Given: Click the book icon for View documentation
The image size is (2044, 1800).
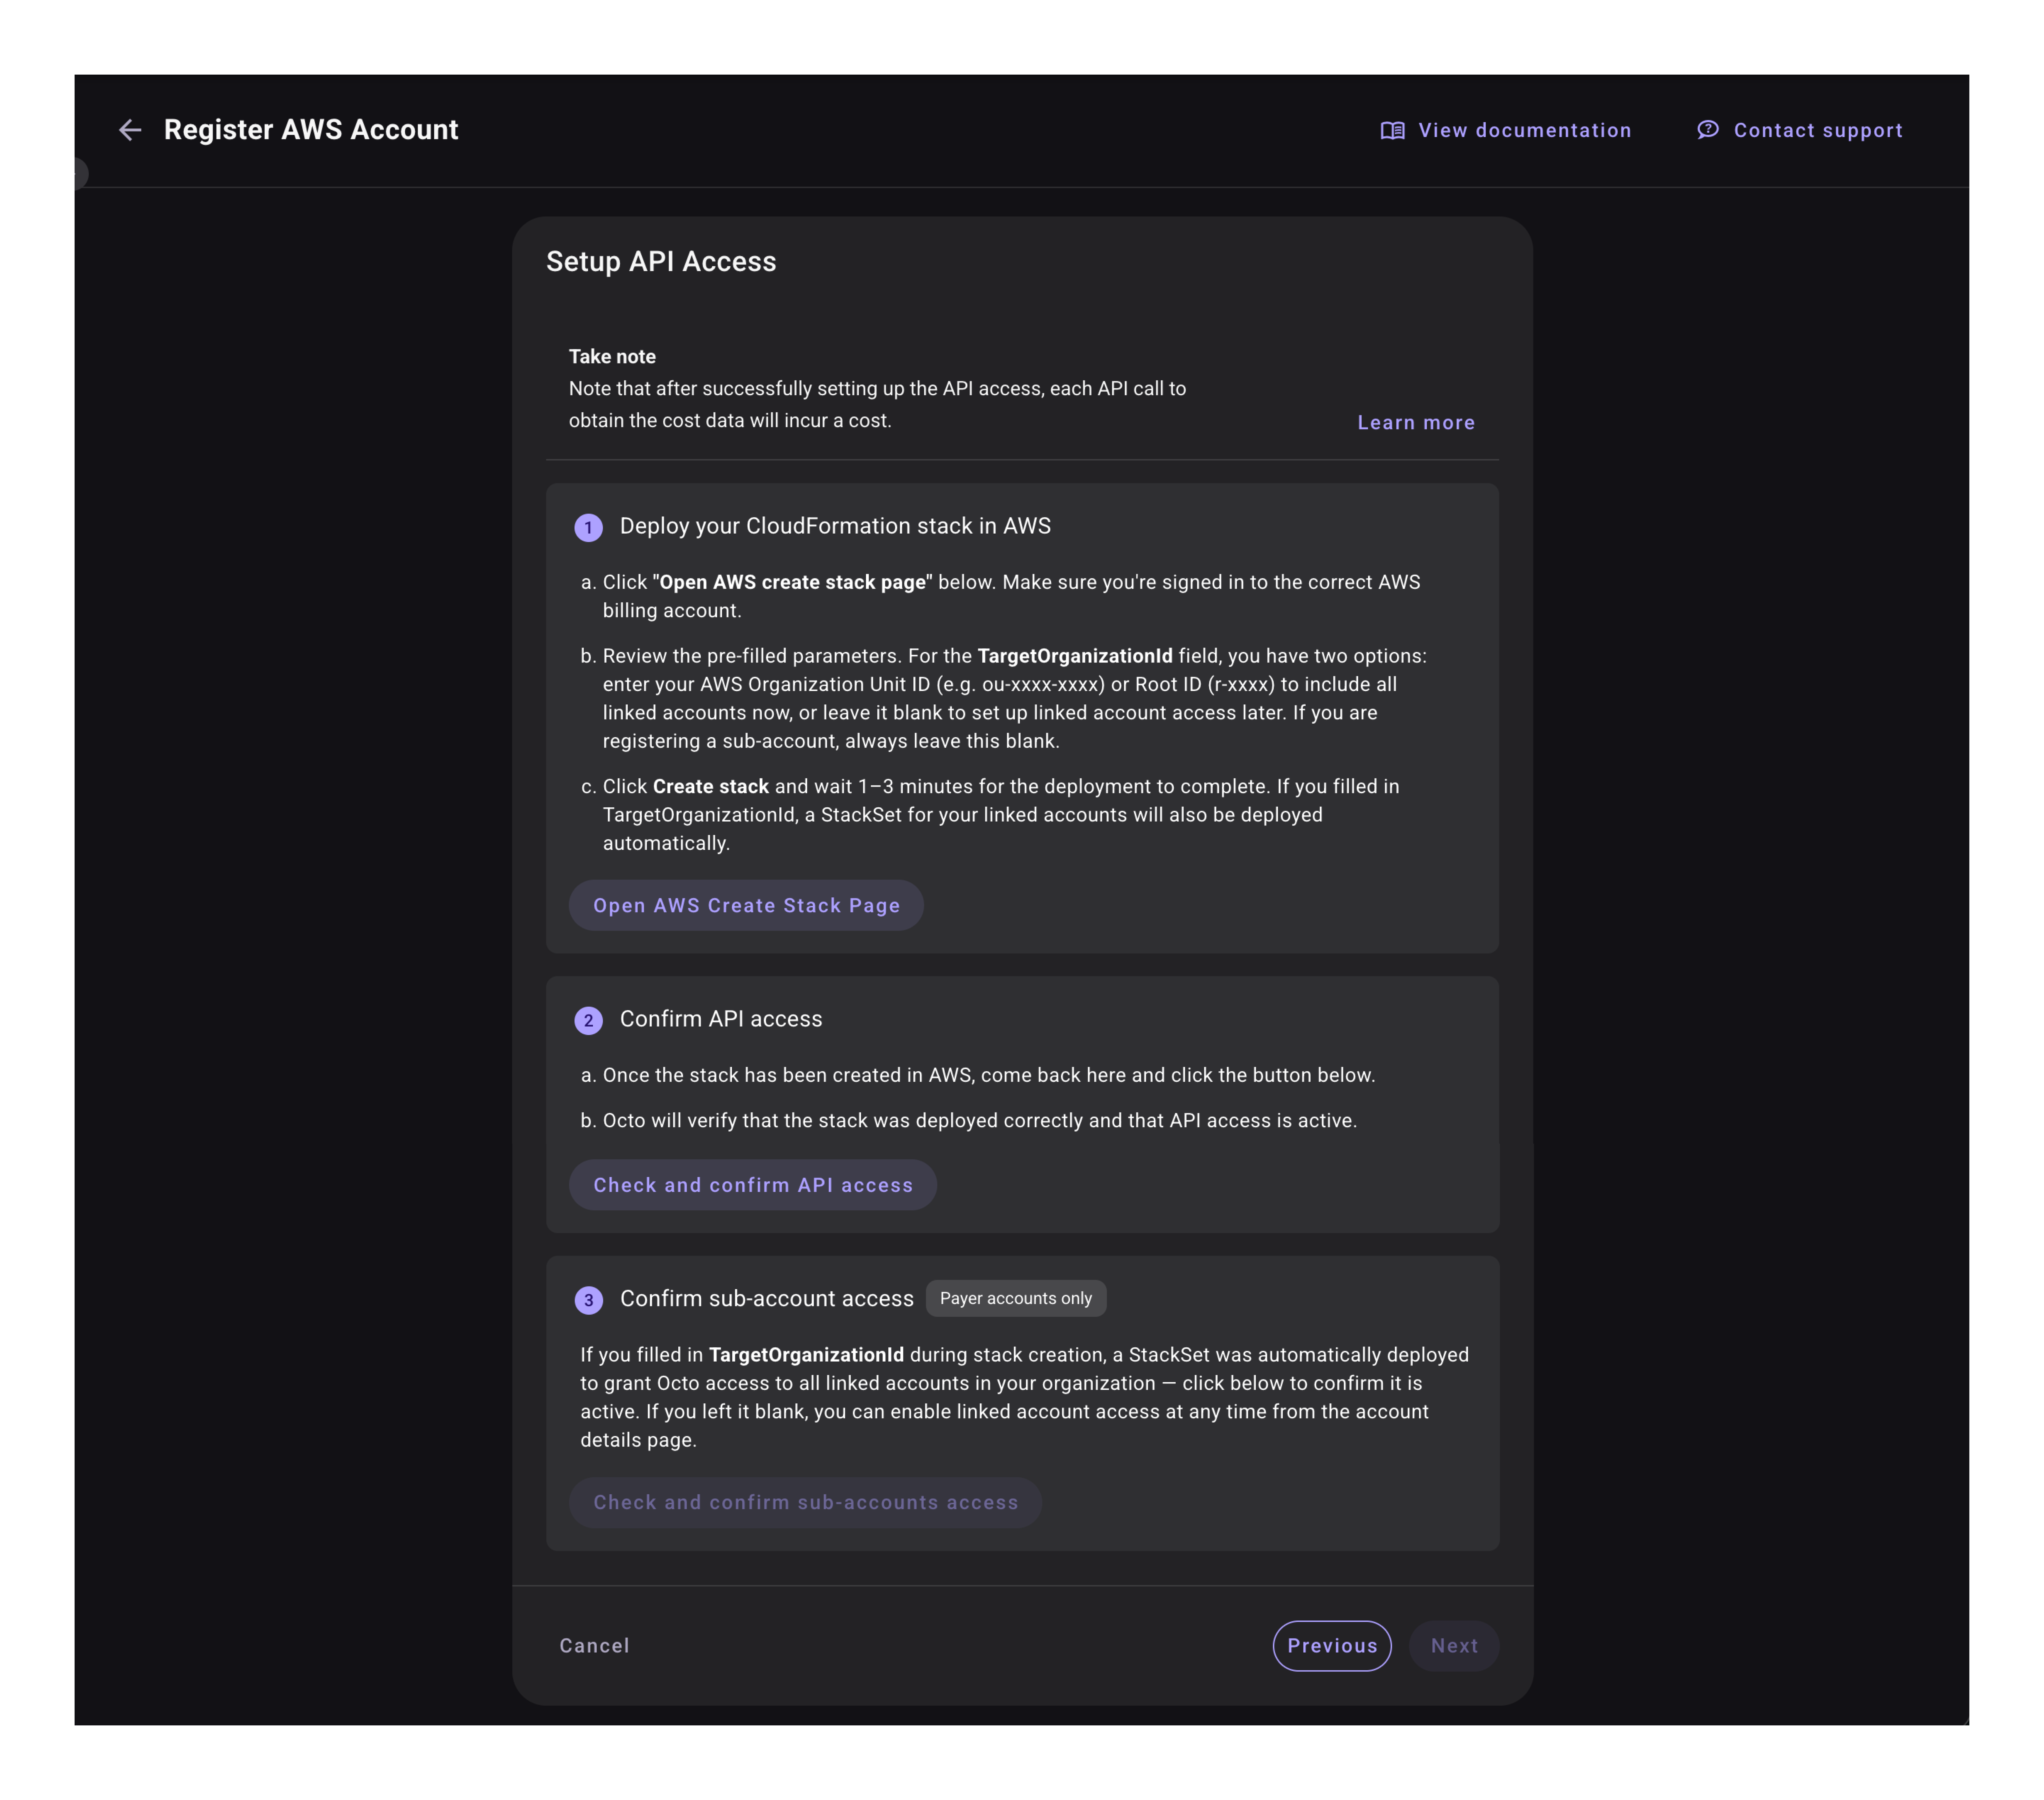Looking at the screenshot, I should coord(1392,131).
